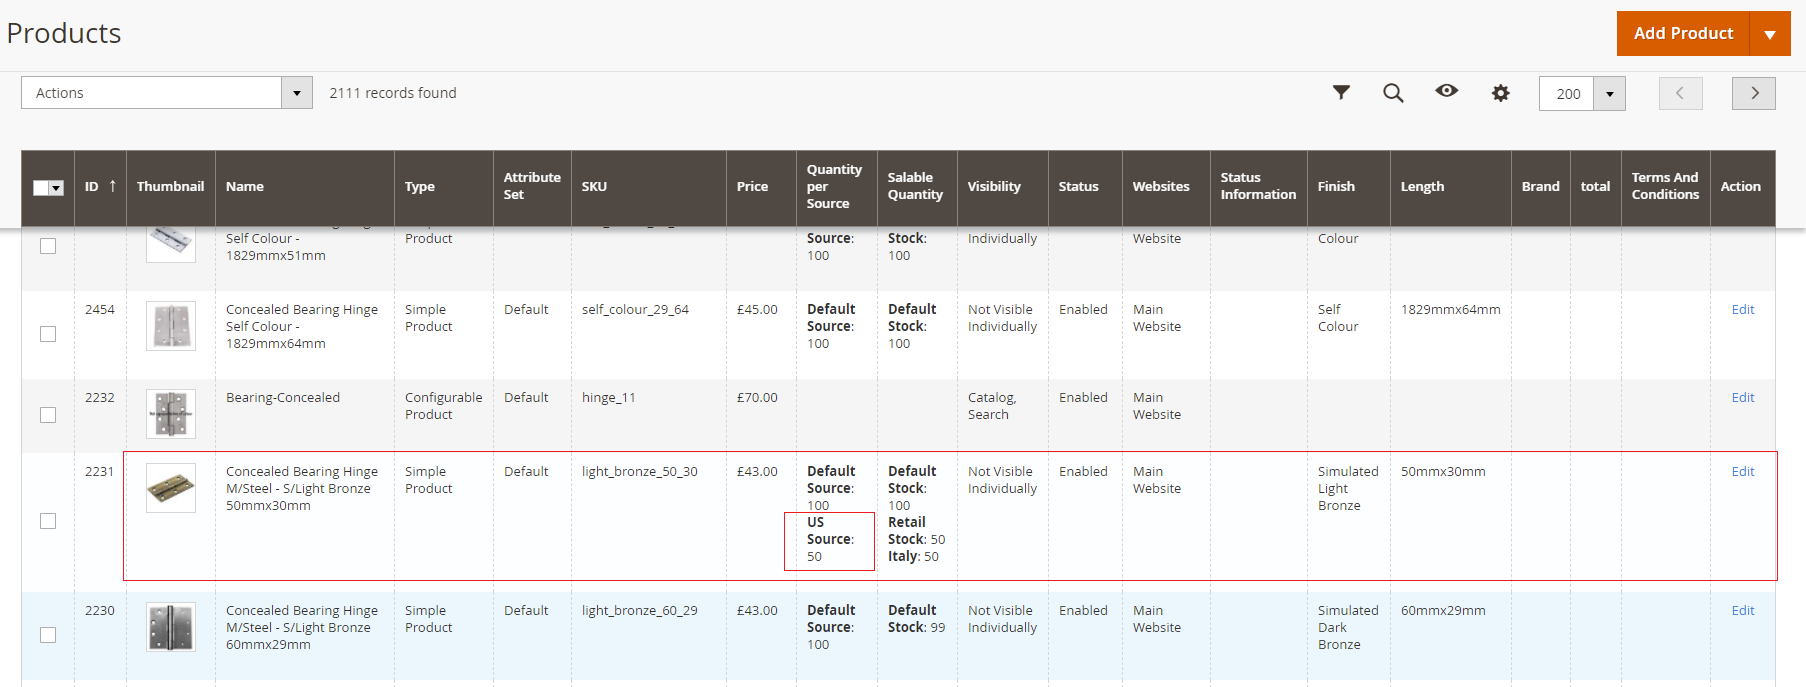
Task: Click Edit link for product 2232
Action: [1742, 398]
